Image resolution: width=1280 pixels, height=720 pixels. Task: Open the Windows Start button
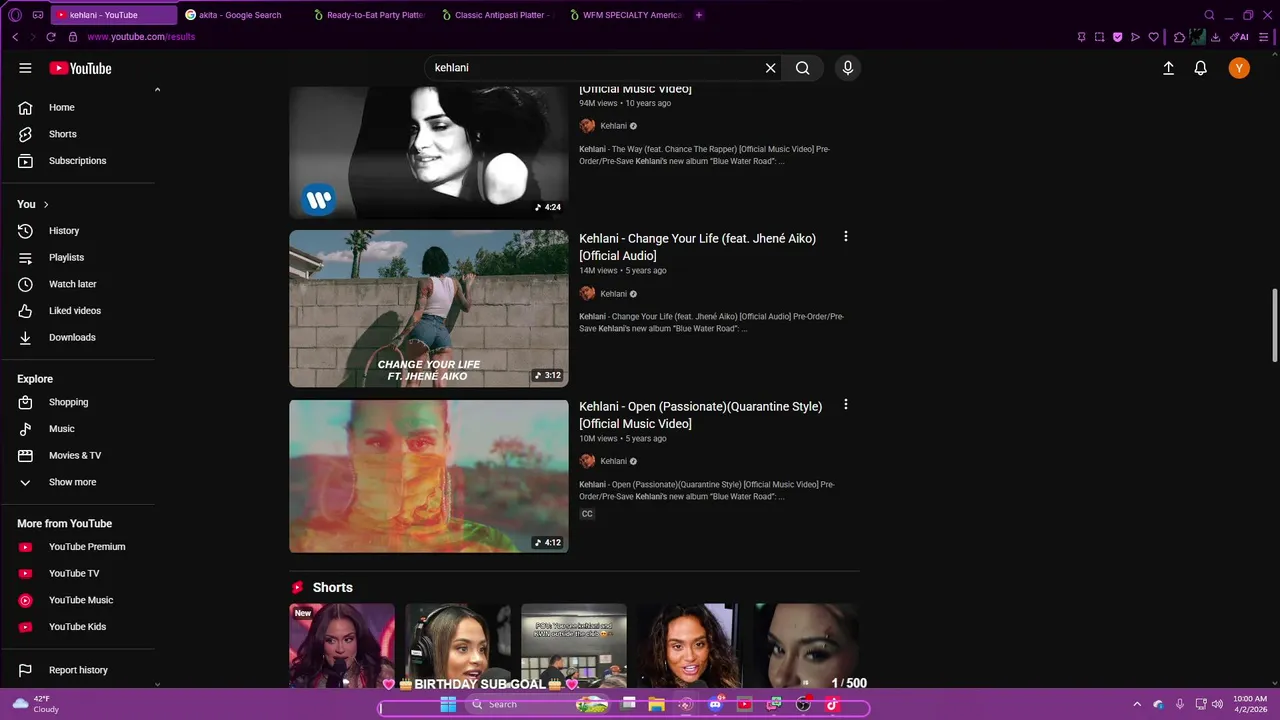[x=448, y=704]
